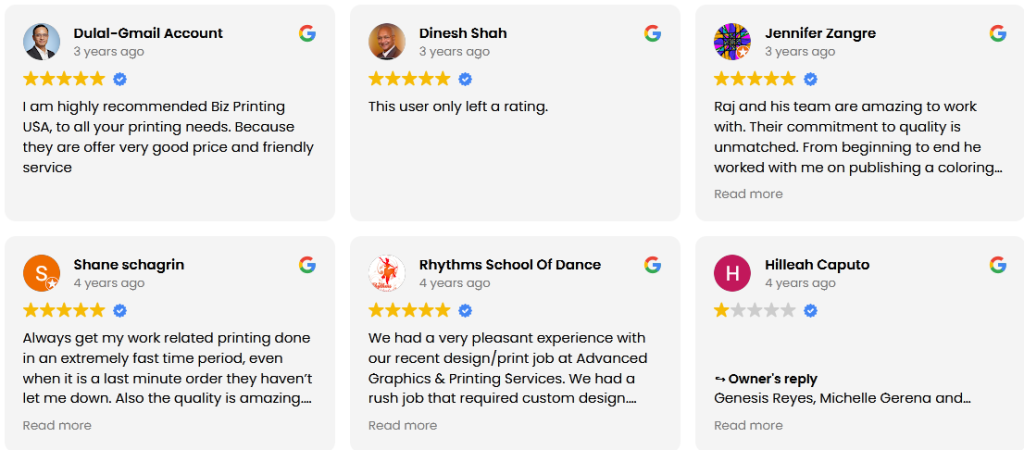Expand Rhythms School Of Dance review text
The image size is (1024, 450).
click(402, 426)
